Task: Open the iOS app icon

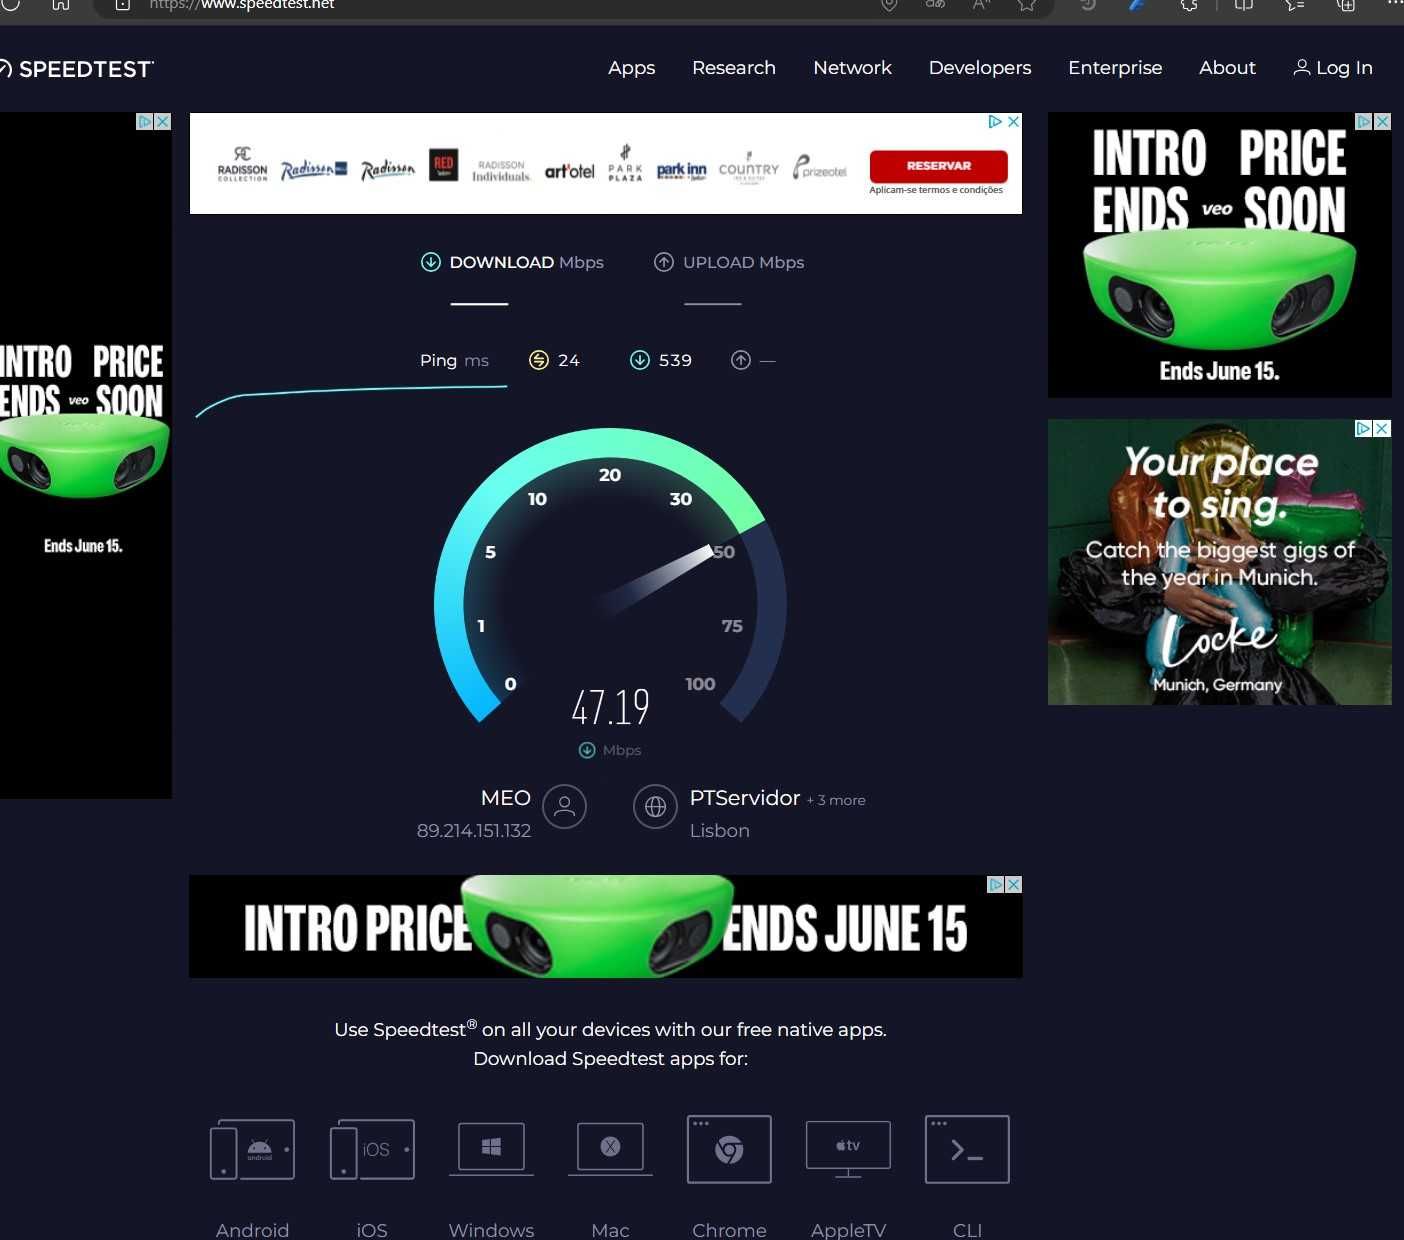Action: (372, 1149)
